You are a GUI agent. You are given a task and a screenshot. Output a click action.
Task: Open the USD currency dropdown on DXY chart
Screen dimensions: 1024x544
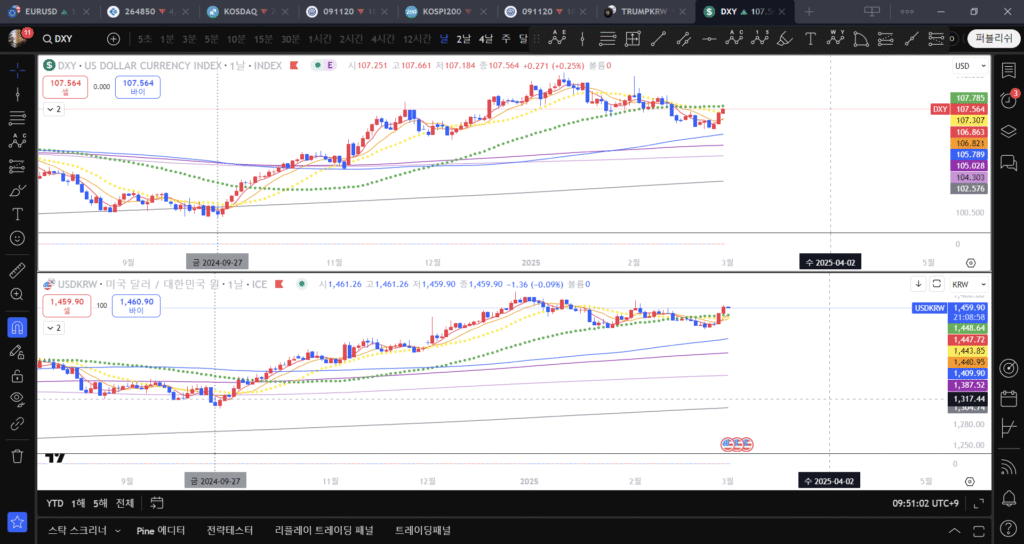pos(970,66)
